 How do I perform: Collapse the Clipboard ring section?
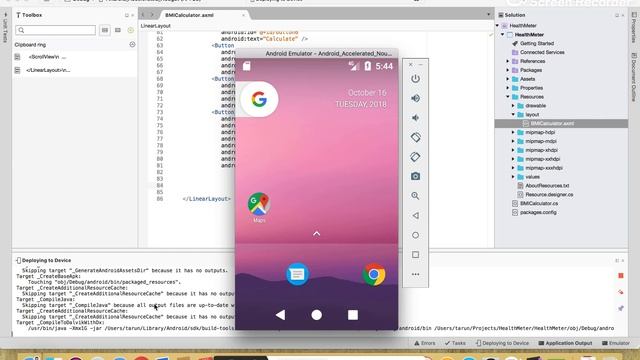(132, 44)
